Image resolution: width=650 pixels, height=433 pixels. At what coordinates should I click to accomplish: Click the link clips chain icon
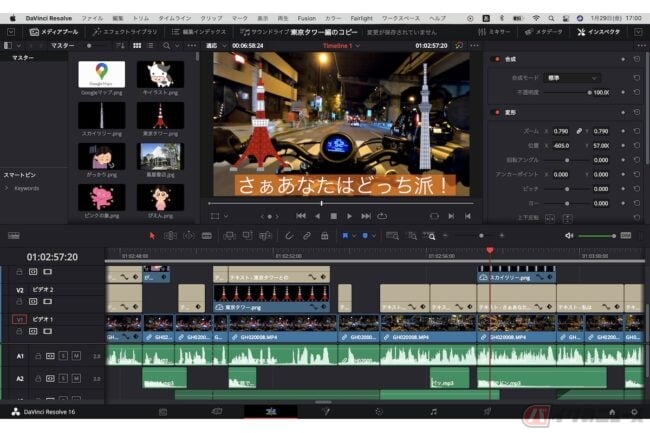pyautogui.click(x=307, y=235)
